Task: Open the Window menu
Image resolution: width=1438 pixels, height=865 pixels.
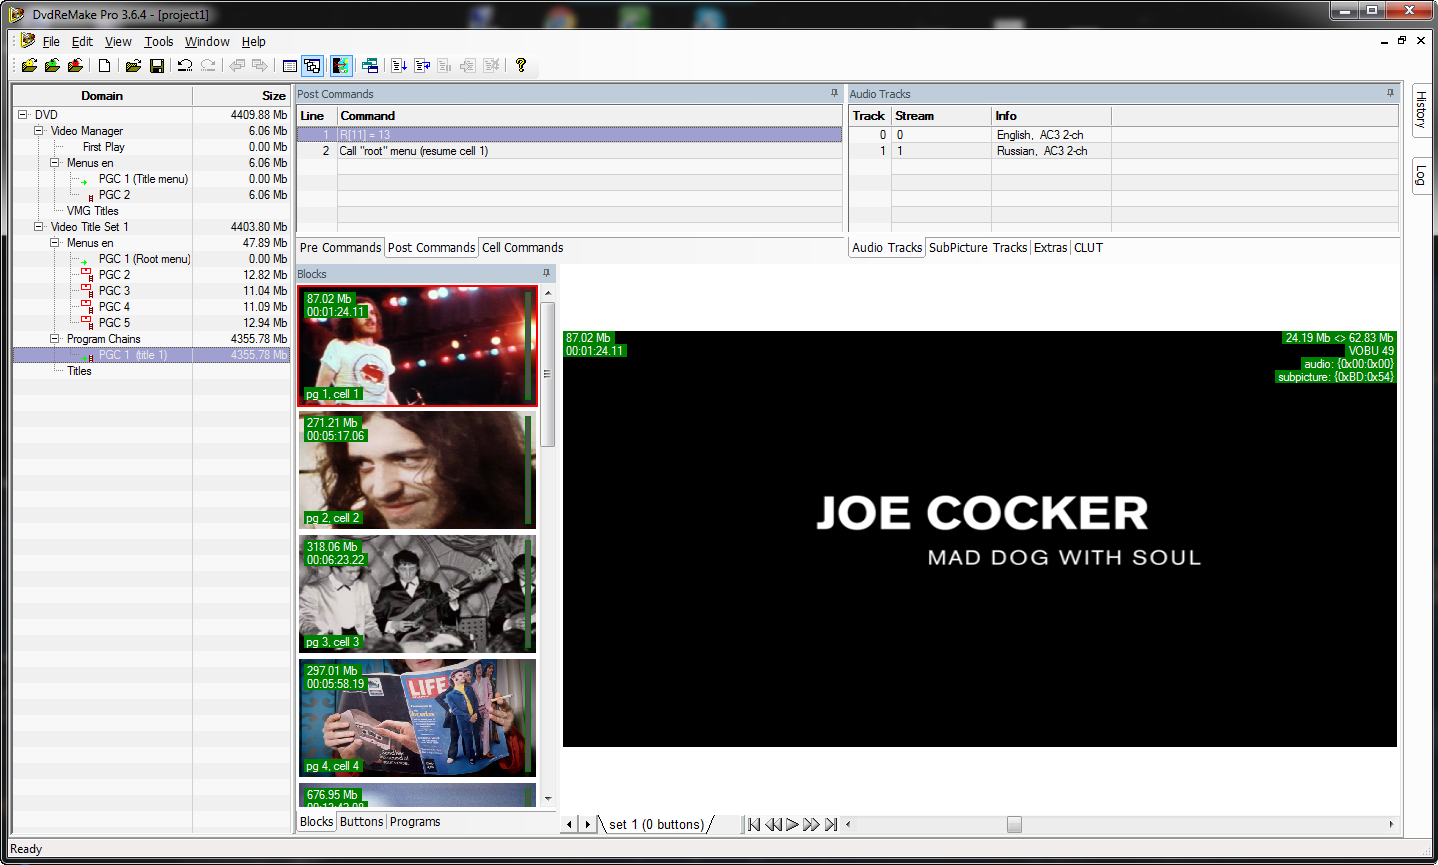Action: [207, 42]
